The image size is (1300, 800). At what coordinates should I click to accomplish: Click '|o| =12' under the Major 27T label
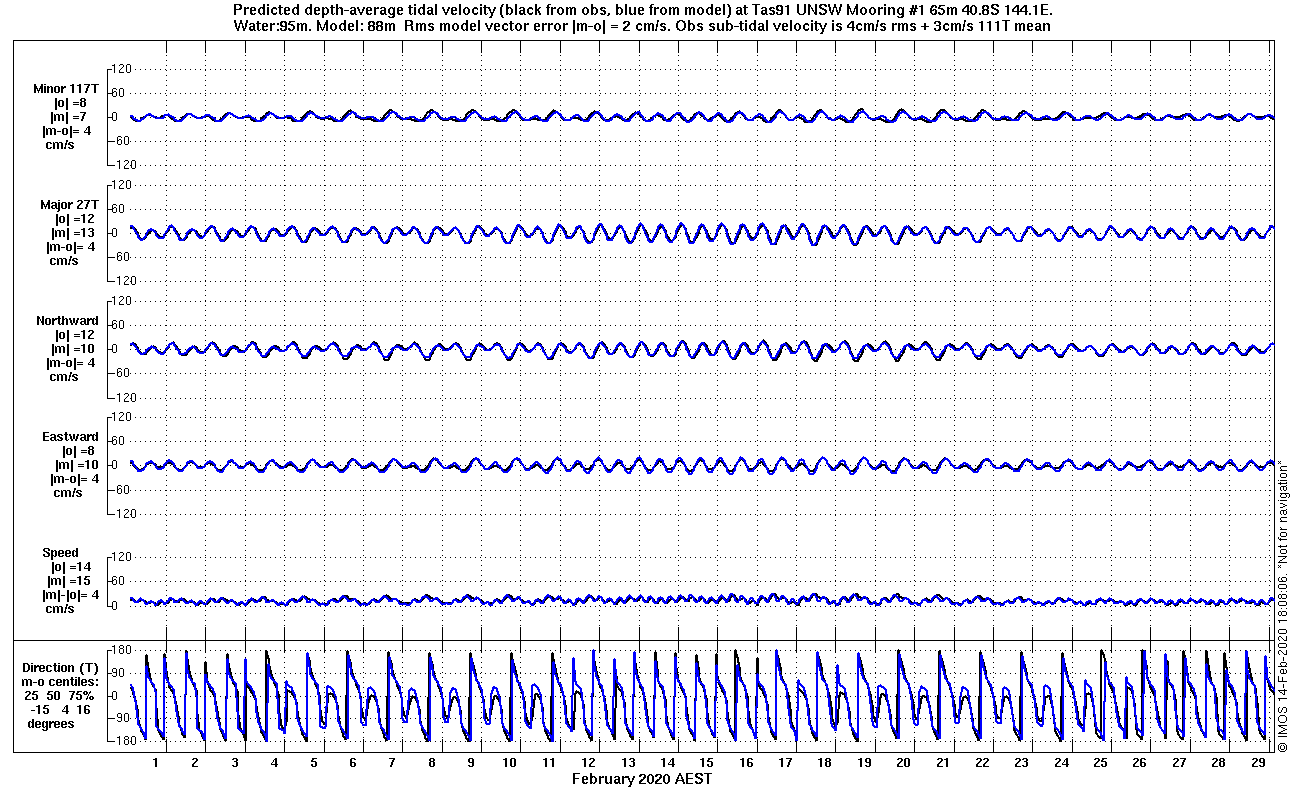73,219
